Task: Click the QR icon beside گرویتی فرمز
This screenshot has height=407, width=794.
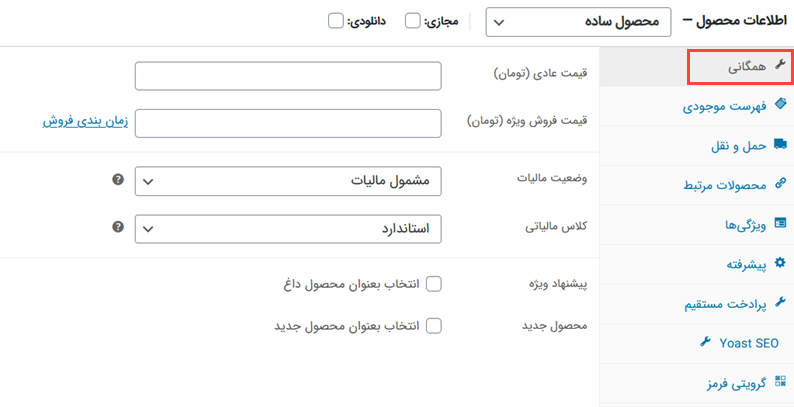Action: [780, 381]
